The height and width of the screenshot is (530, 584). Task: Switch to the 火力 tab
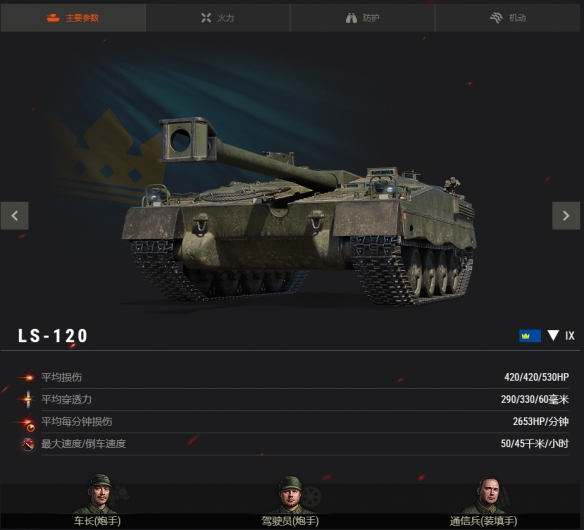[218, 18]
